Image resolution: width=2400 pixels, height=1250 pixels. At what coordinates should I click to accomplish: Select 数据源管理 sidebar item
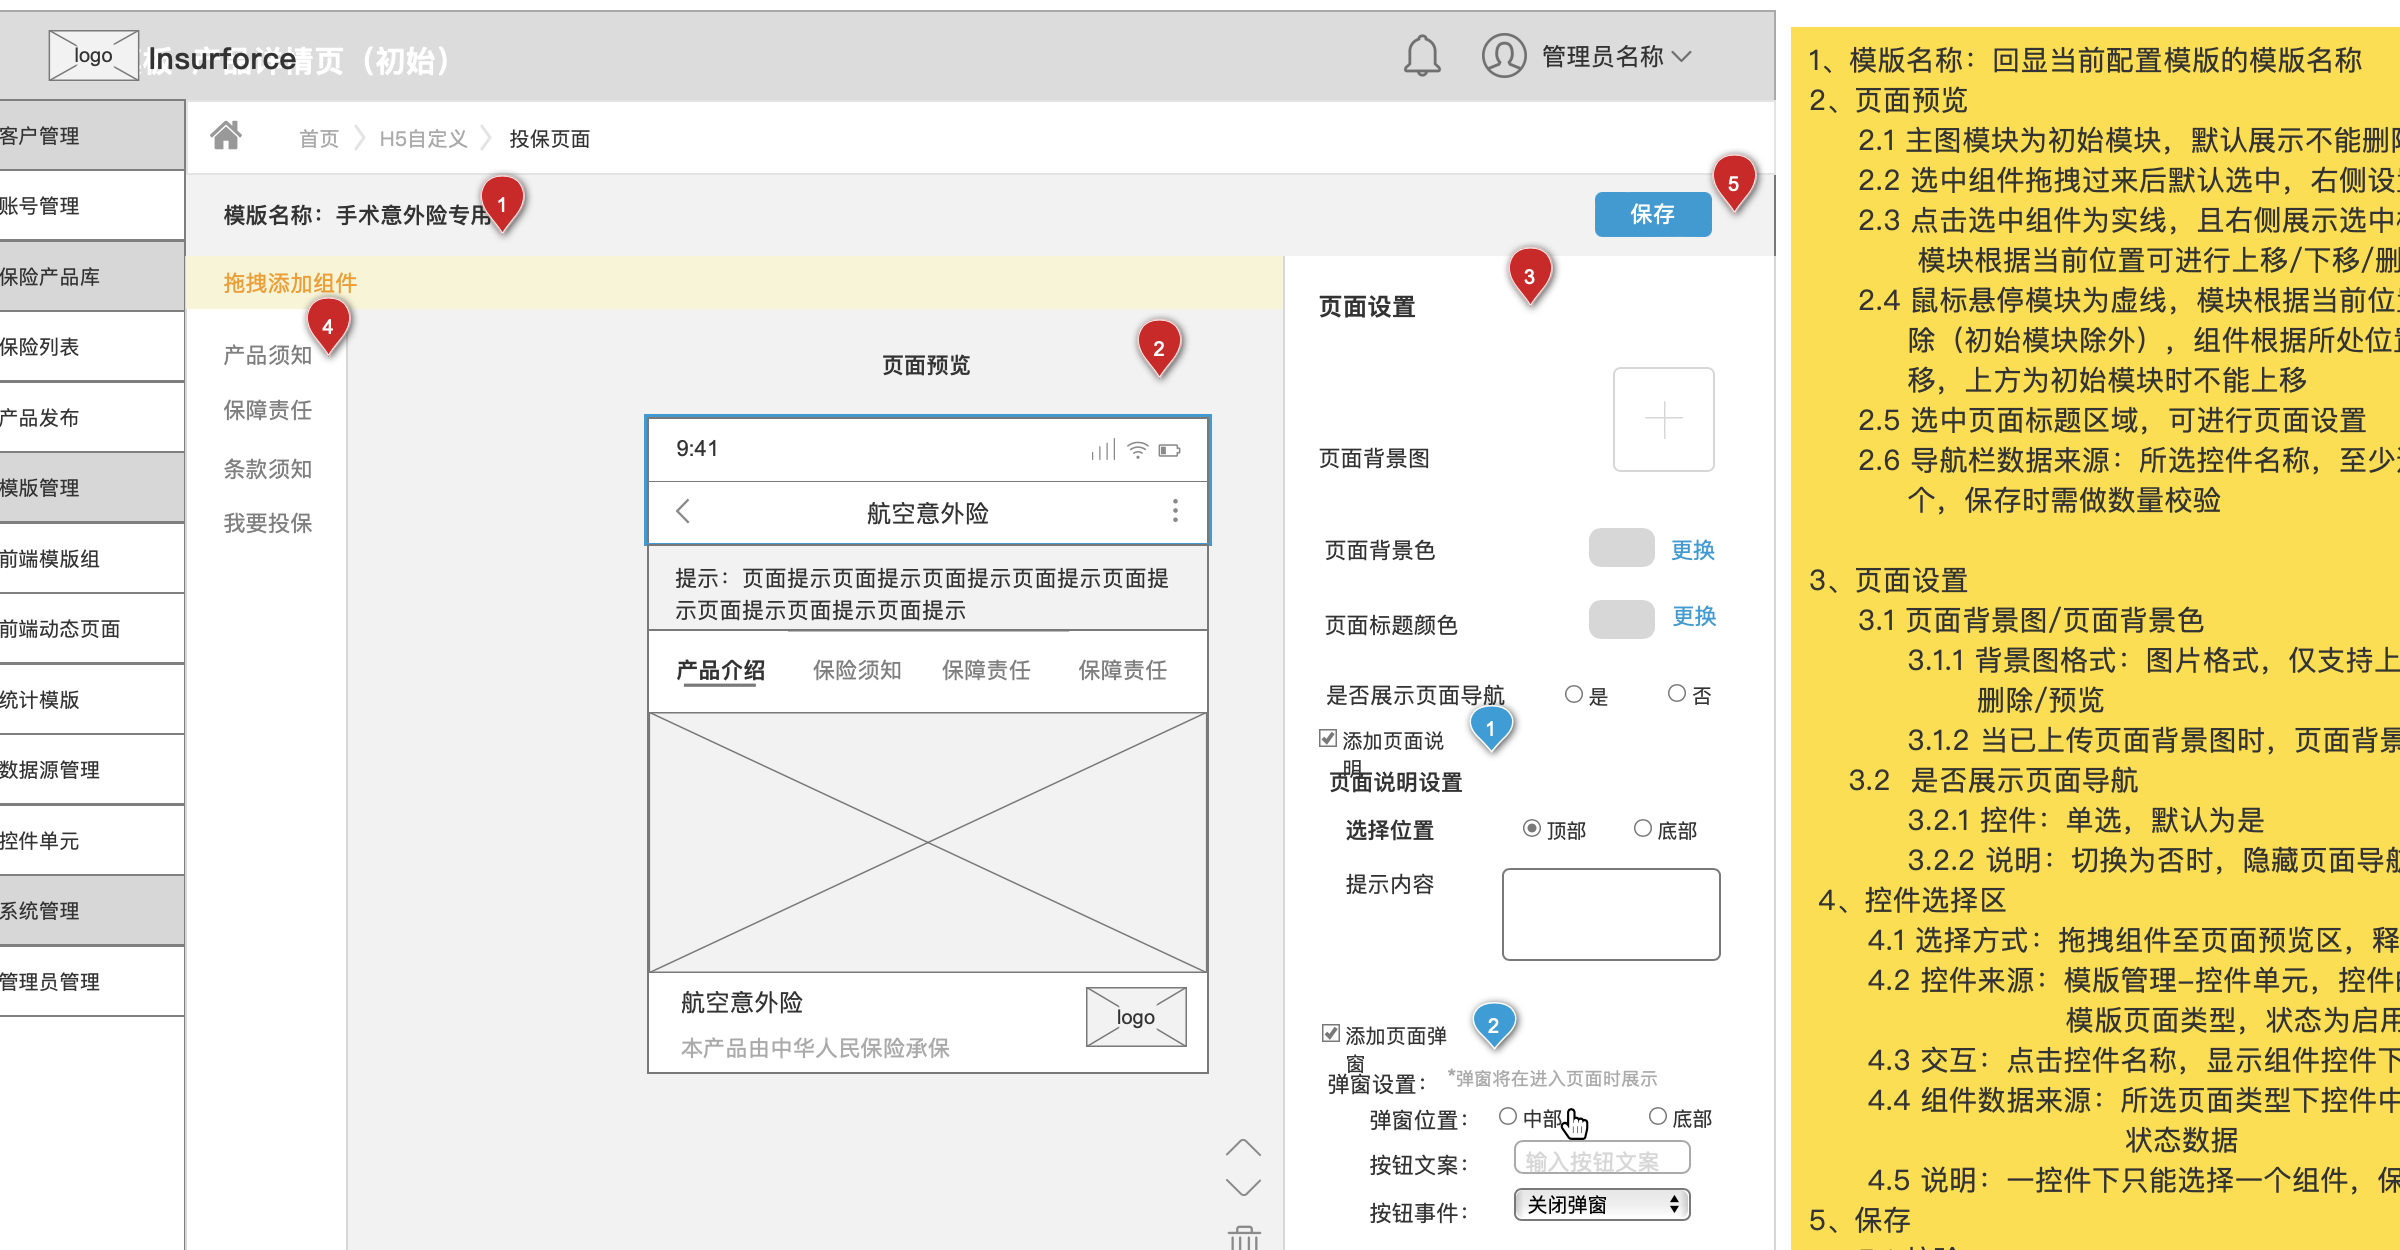[92, 769]
